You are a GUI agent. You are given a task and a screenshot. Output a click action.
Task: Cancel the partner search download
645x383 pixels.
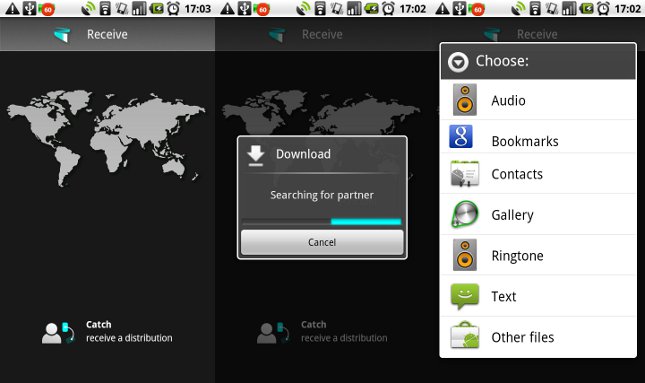click(x=322, y=242)
